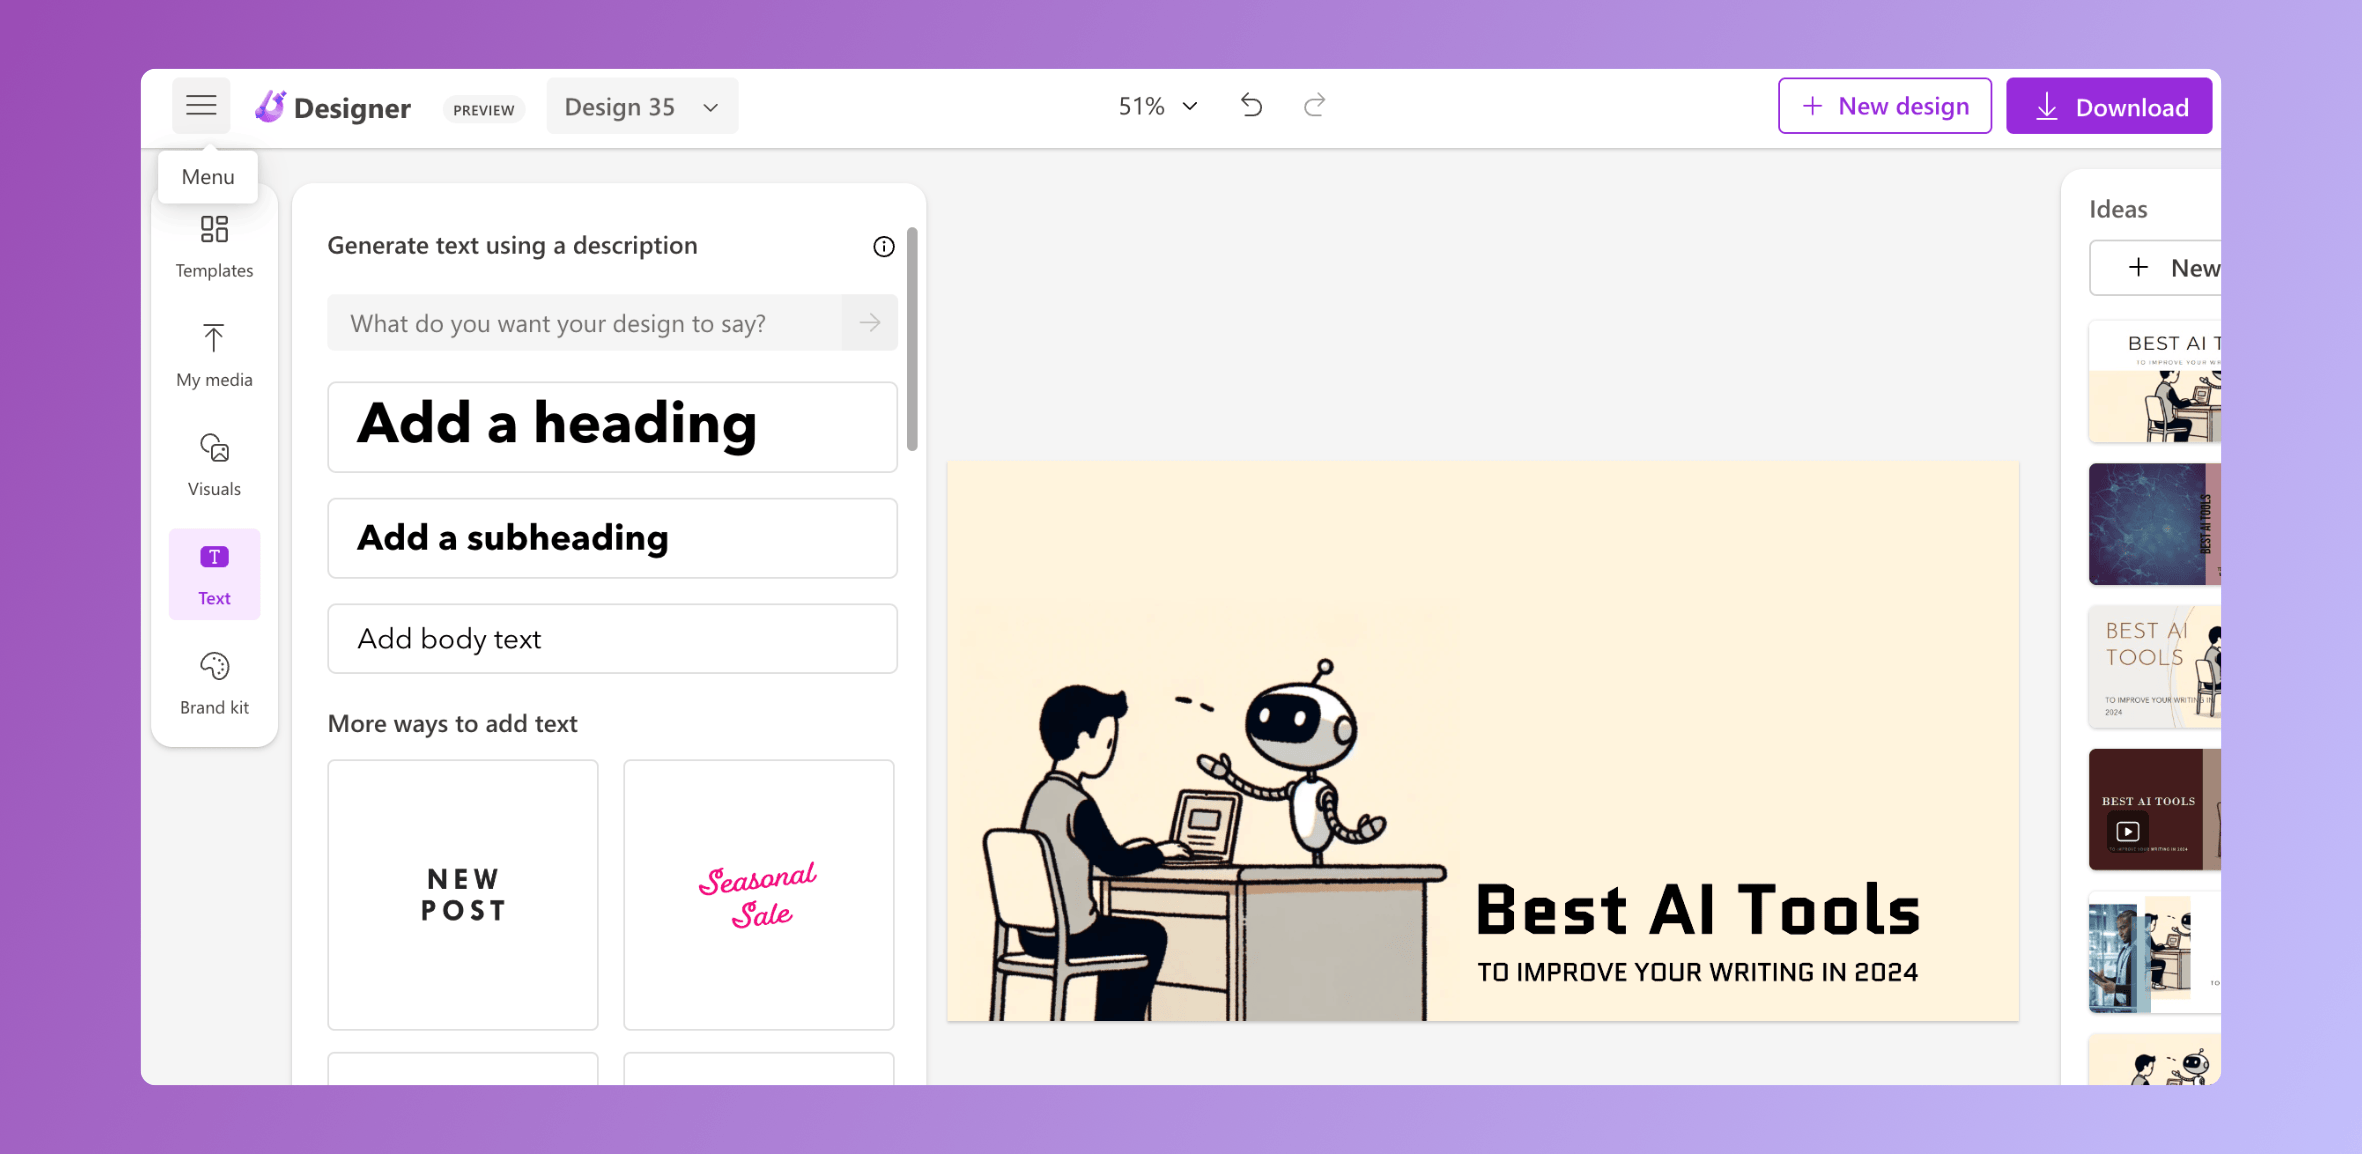Screen dimensions: 2362x1154
Task: Click the Preview menu label
Action: (x=482, y=108)
